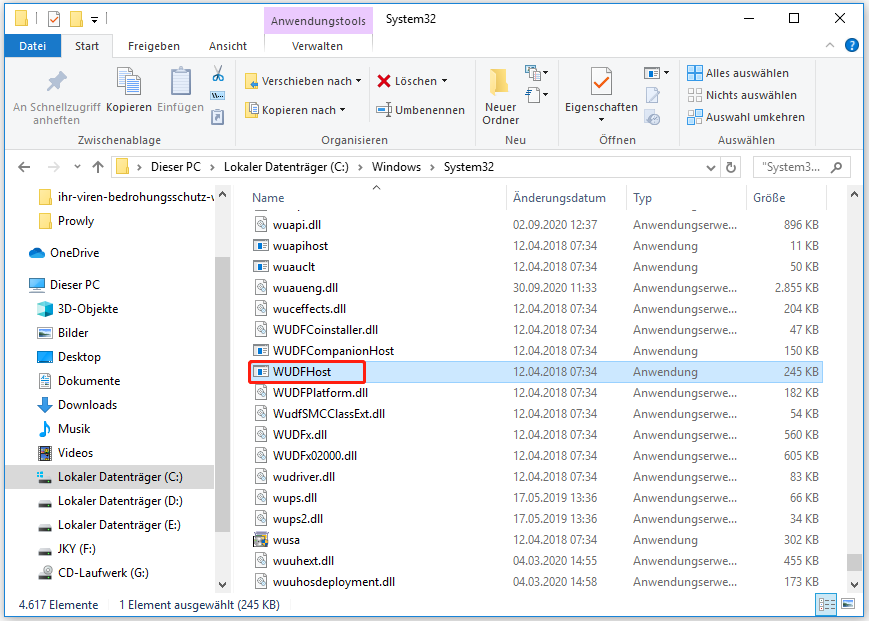The height and width of the screenshot is (621, 869).
Task: Click the Cut scissors icon
Action: [218, 73]
